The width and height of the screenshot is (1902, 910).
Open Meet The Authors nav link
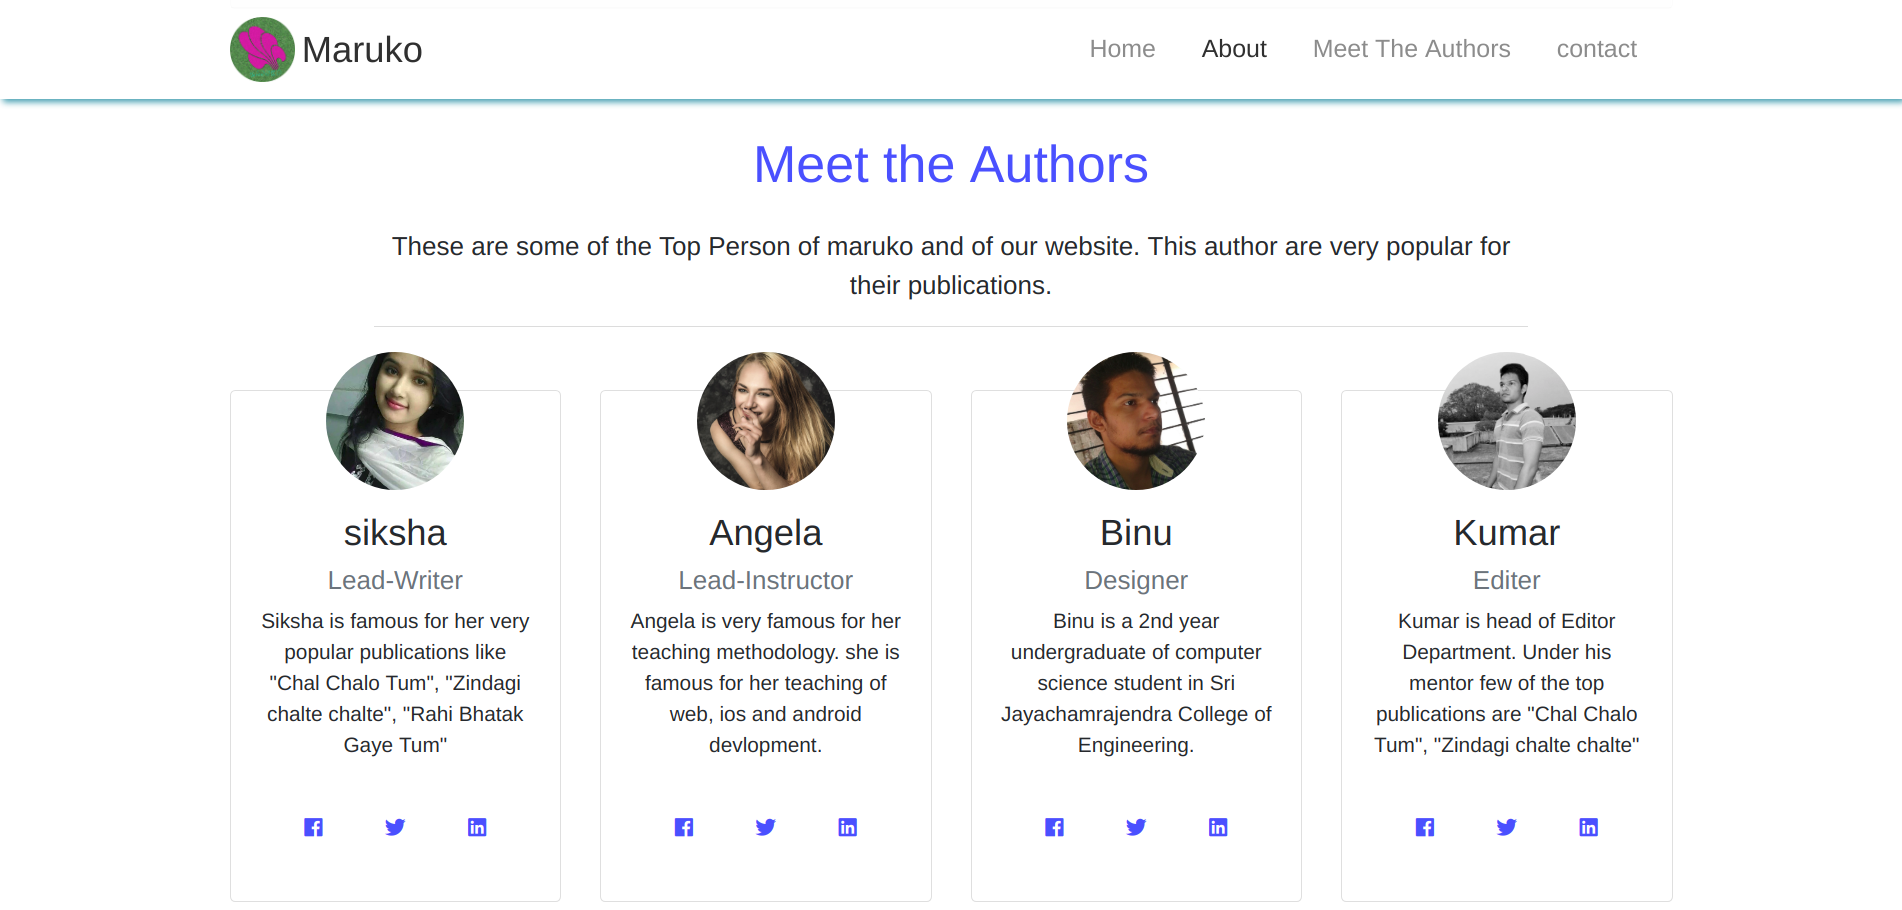1411,49
